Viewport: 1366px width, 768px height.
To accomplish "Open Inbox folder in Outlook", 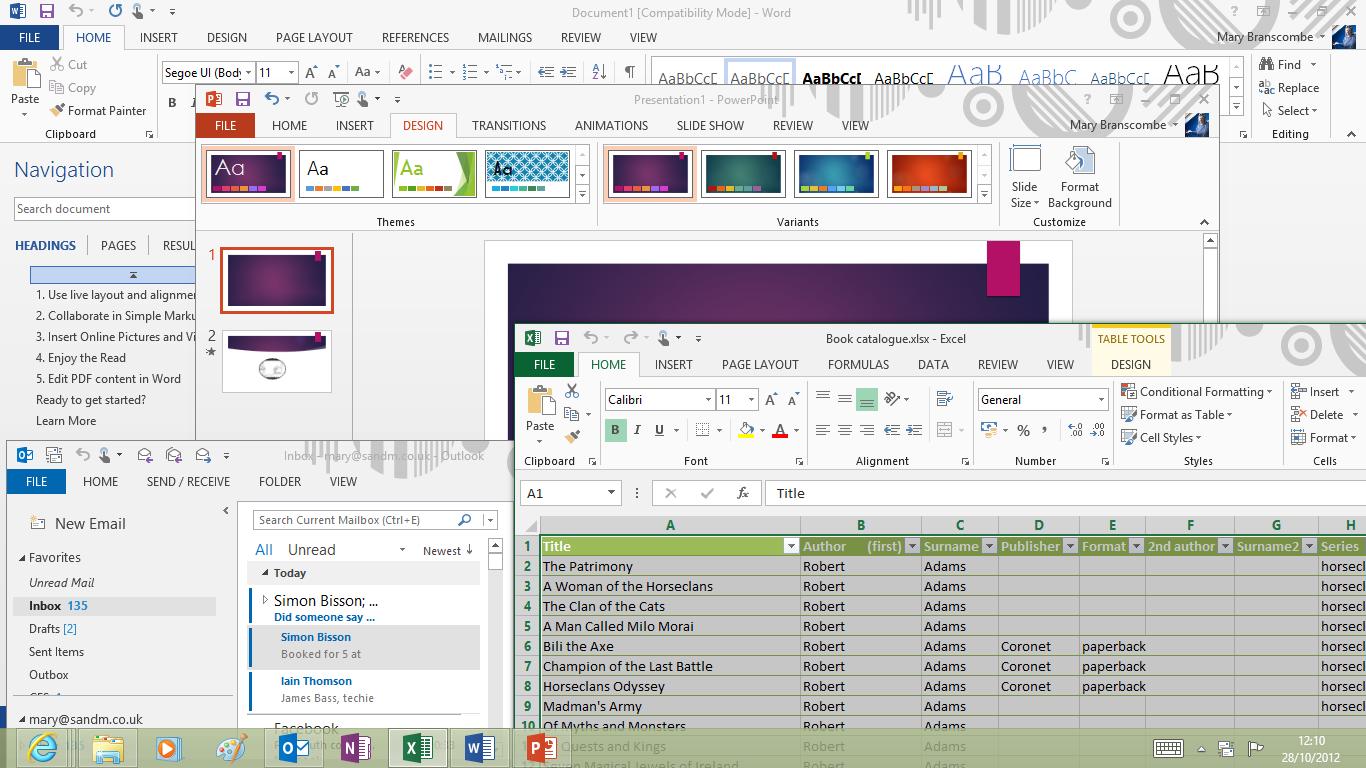I will click(x=114, y=606).
